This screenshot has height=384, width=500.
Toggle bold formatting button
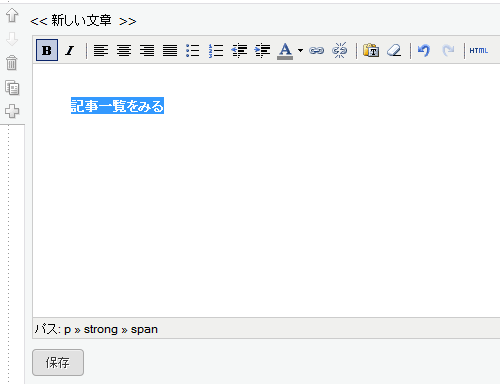click(47, 50)
